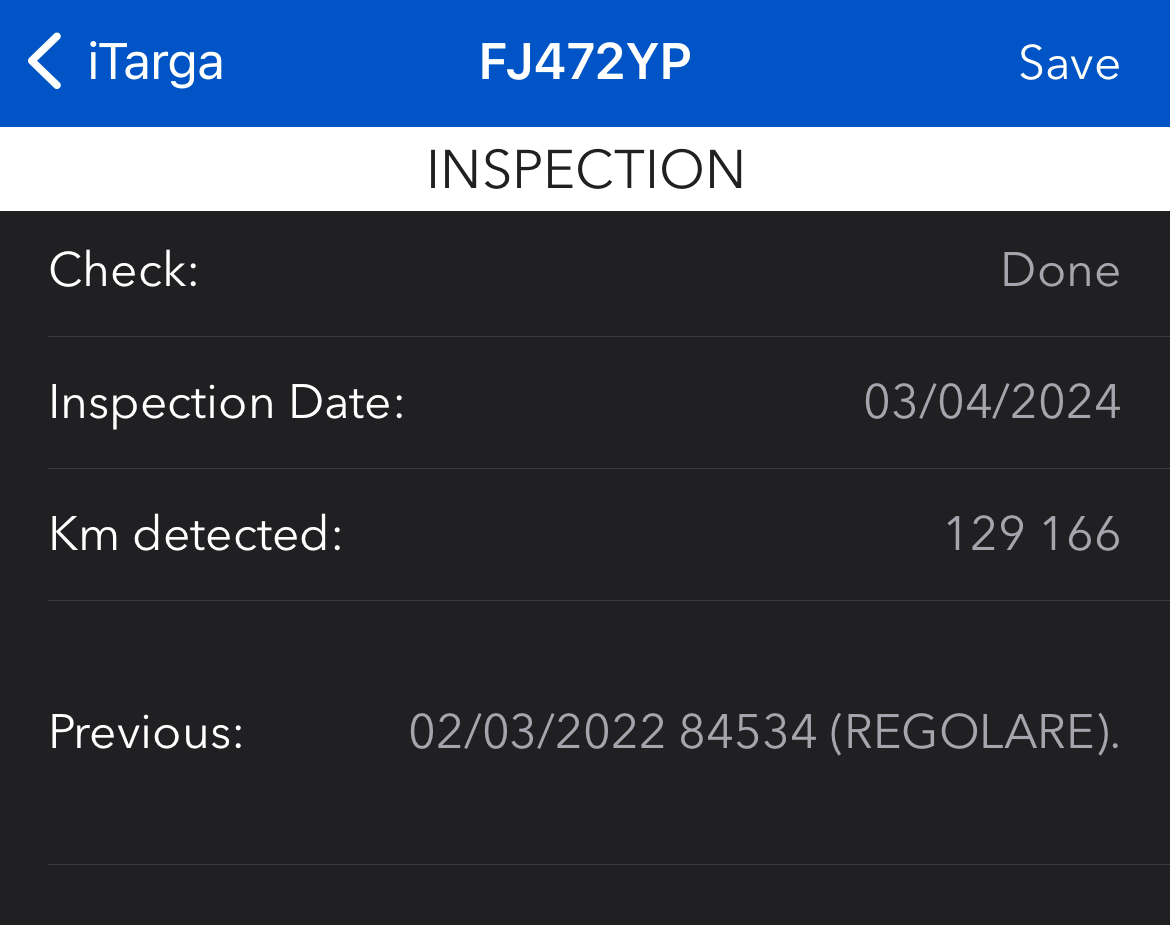The height and width of the screenshot is (925, 1170).
Task: Tap the (REGOLARE) result text
Action: 975,732
